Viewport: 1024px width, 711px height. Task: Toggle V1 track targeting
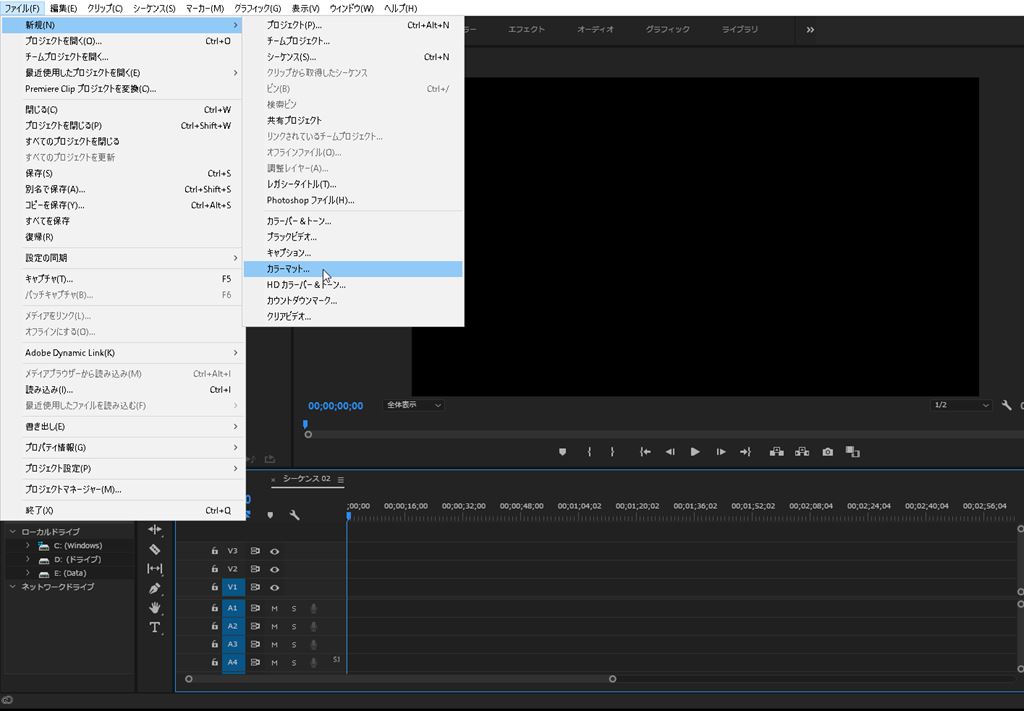(233, 588)
